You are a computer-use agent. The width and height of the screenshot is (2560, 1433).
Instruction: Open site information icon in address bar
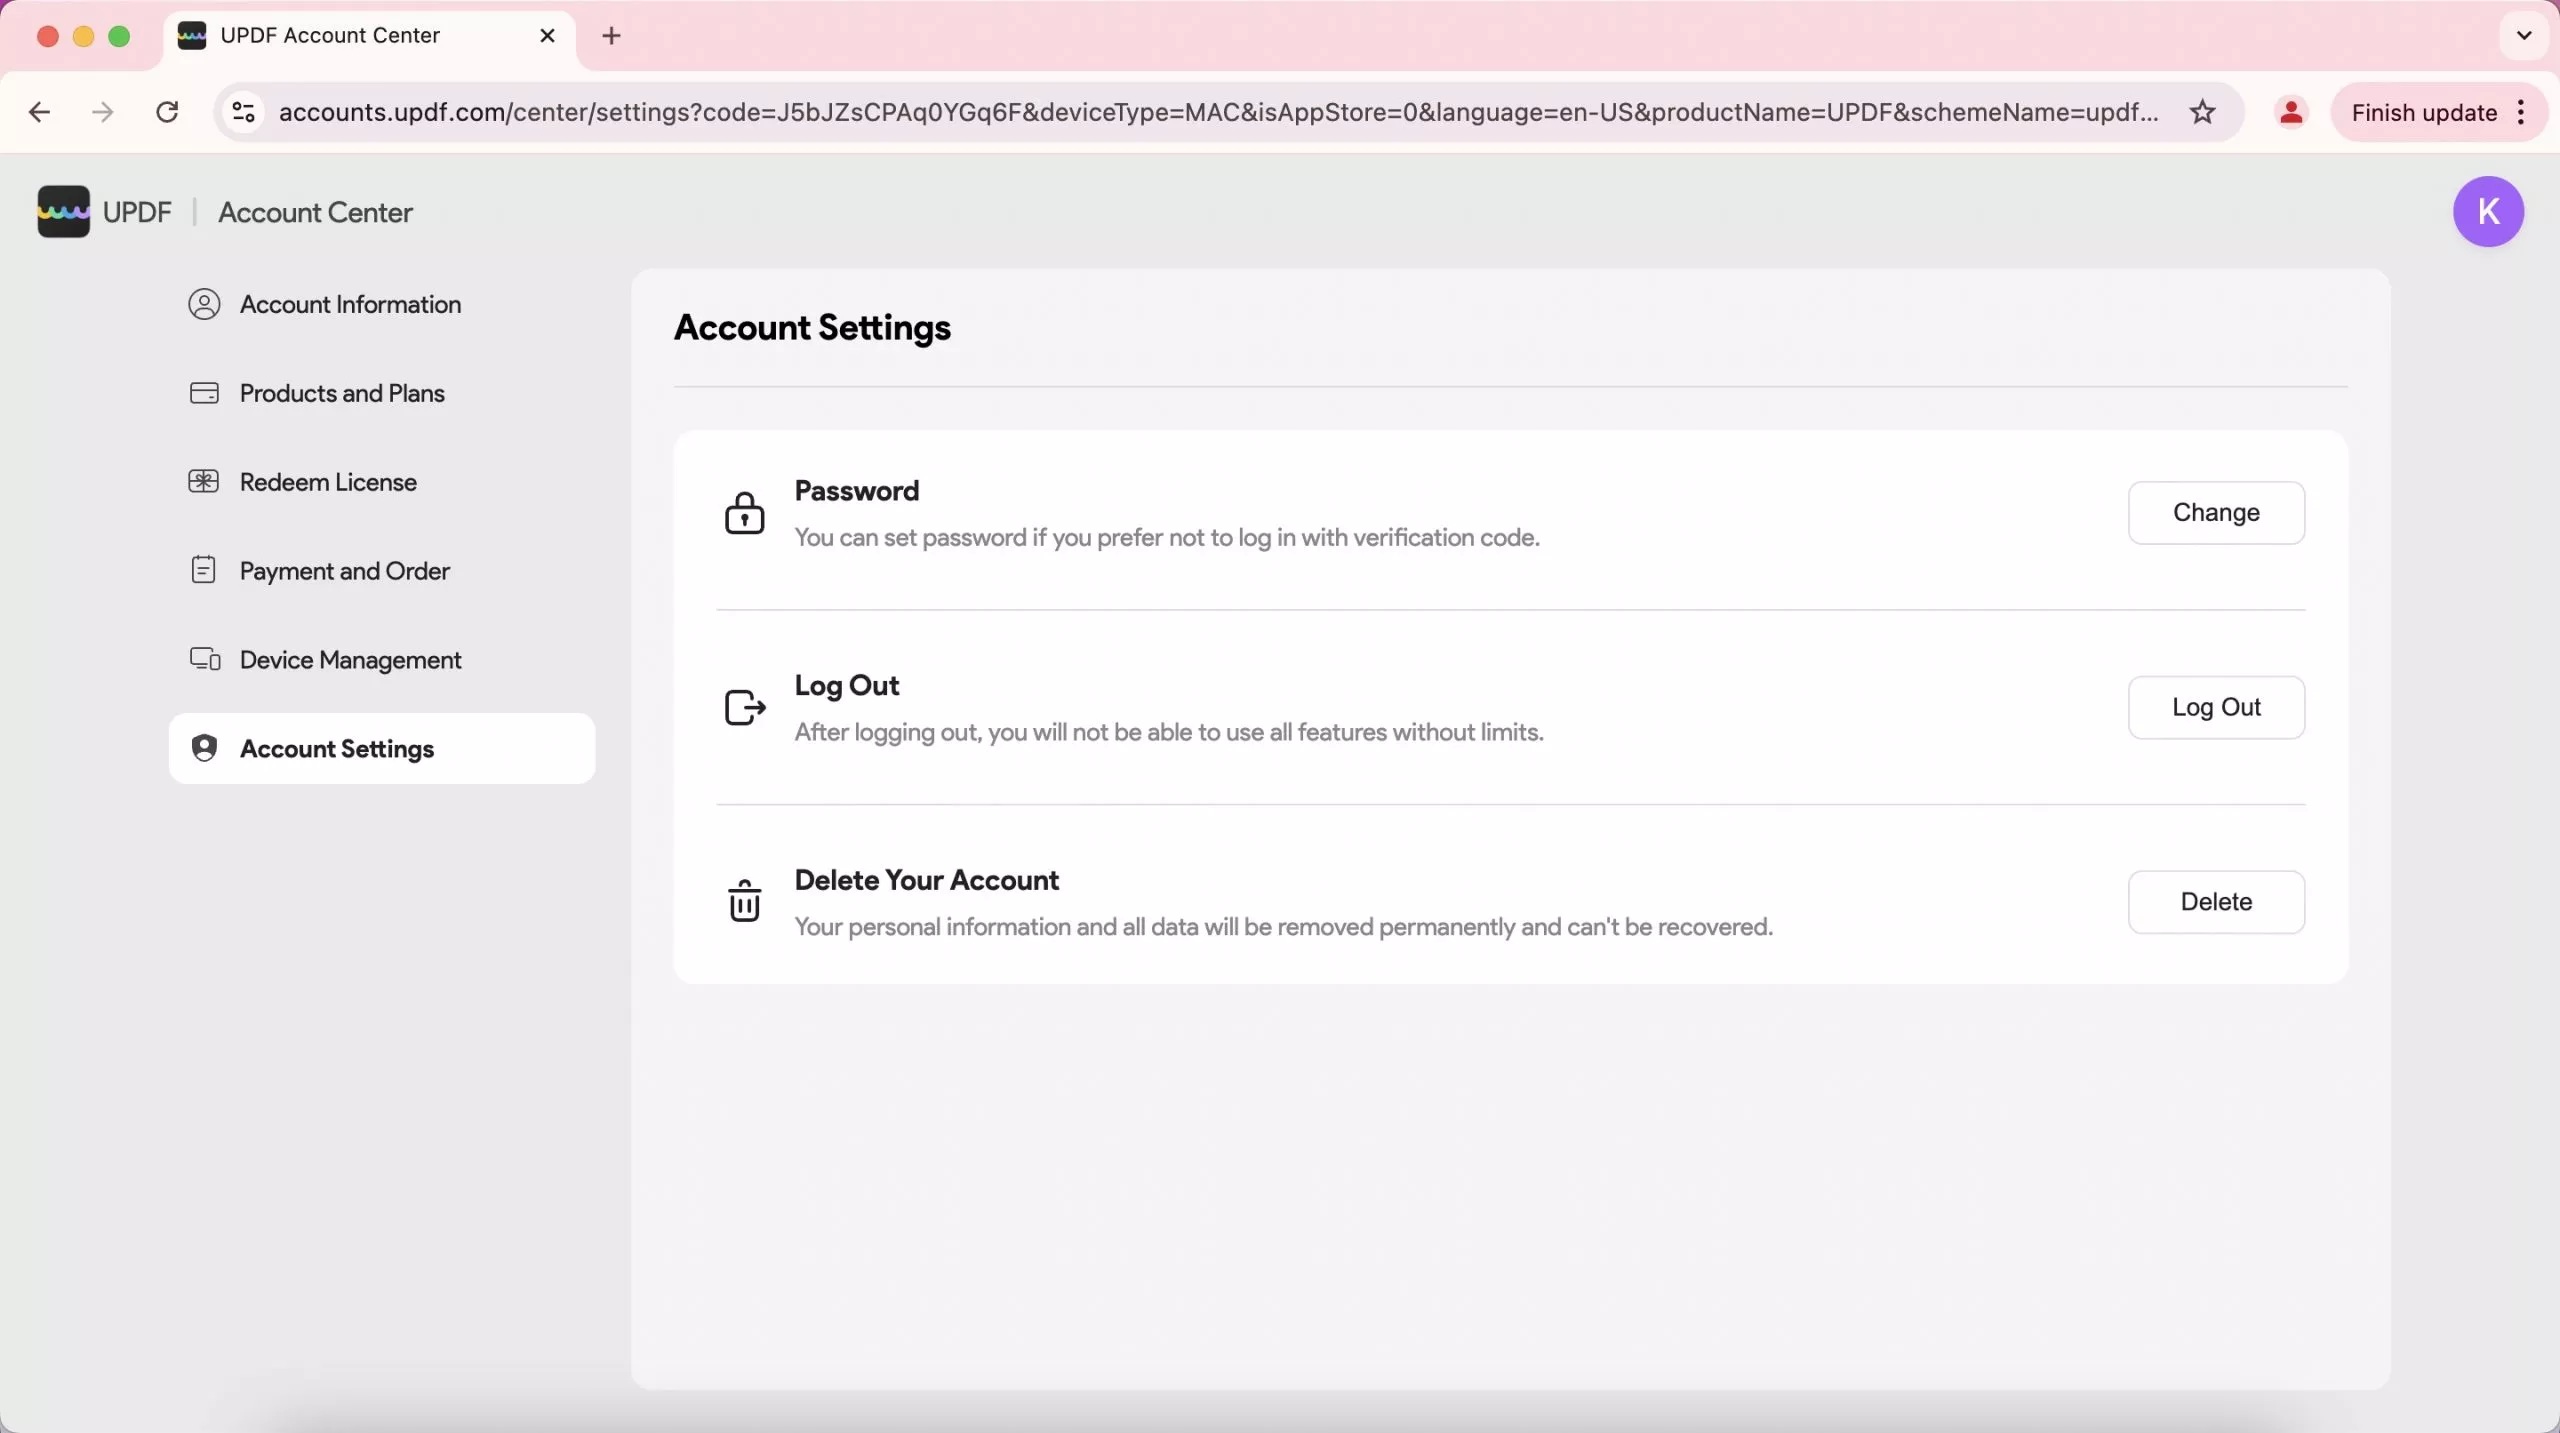[x=244, y=112]
